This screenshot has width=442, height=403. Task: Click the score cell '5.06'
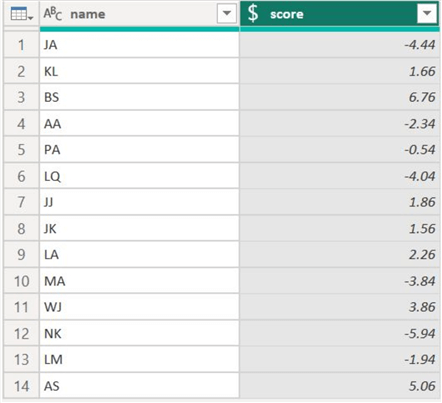(x=340, y=386)
